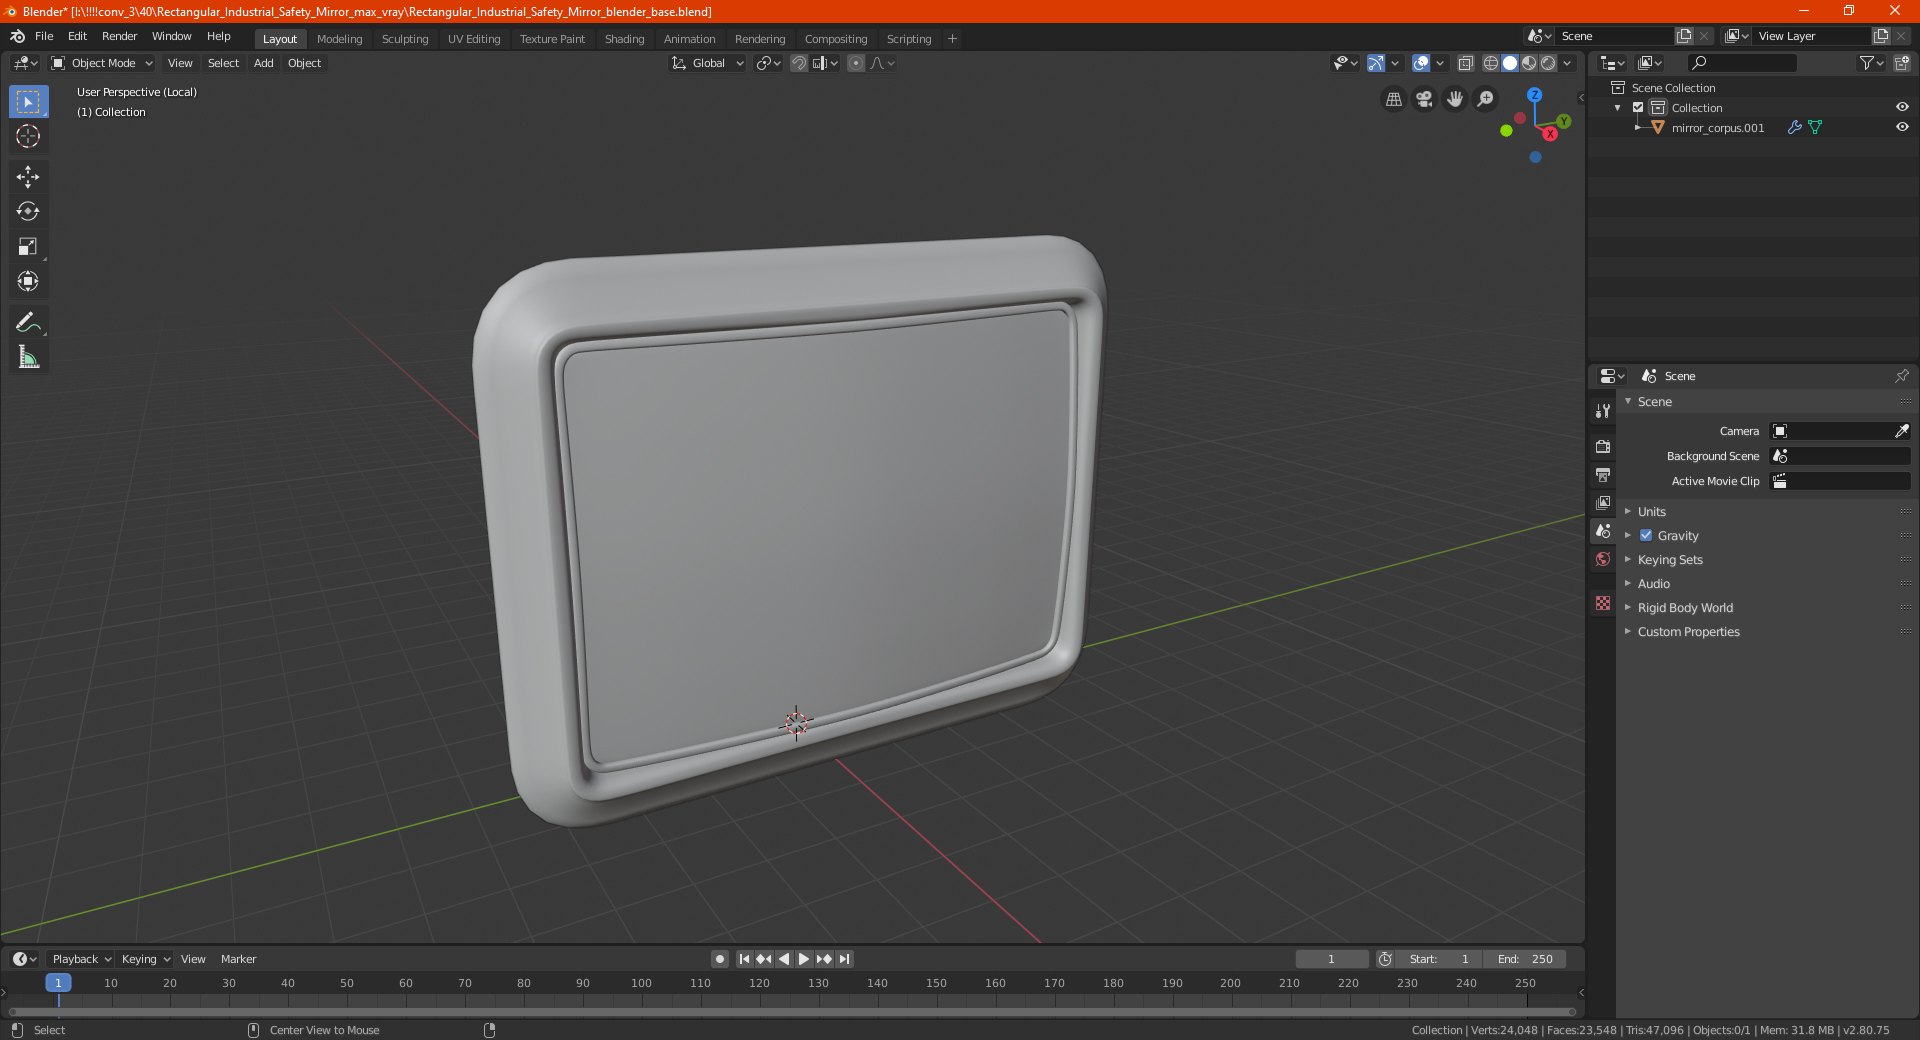Open the Output properties tab

pos(1603,474)
